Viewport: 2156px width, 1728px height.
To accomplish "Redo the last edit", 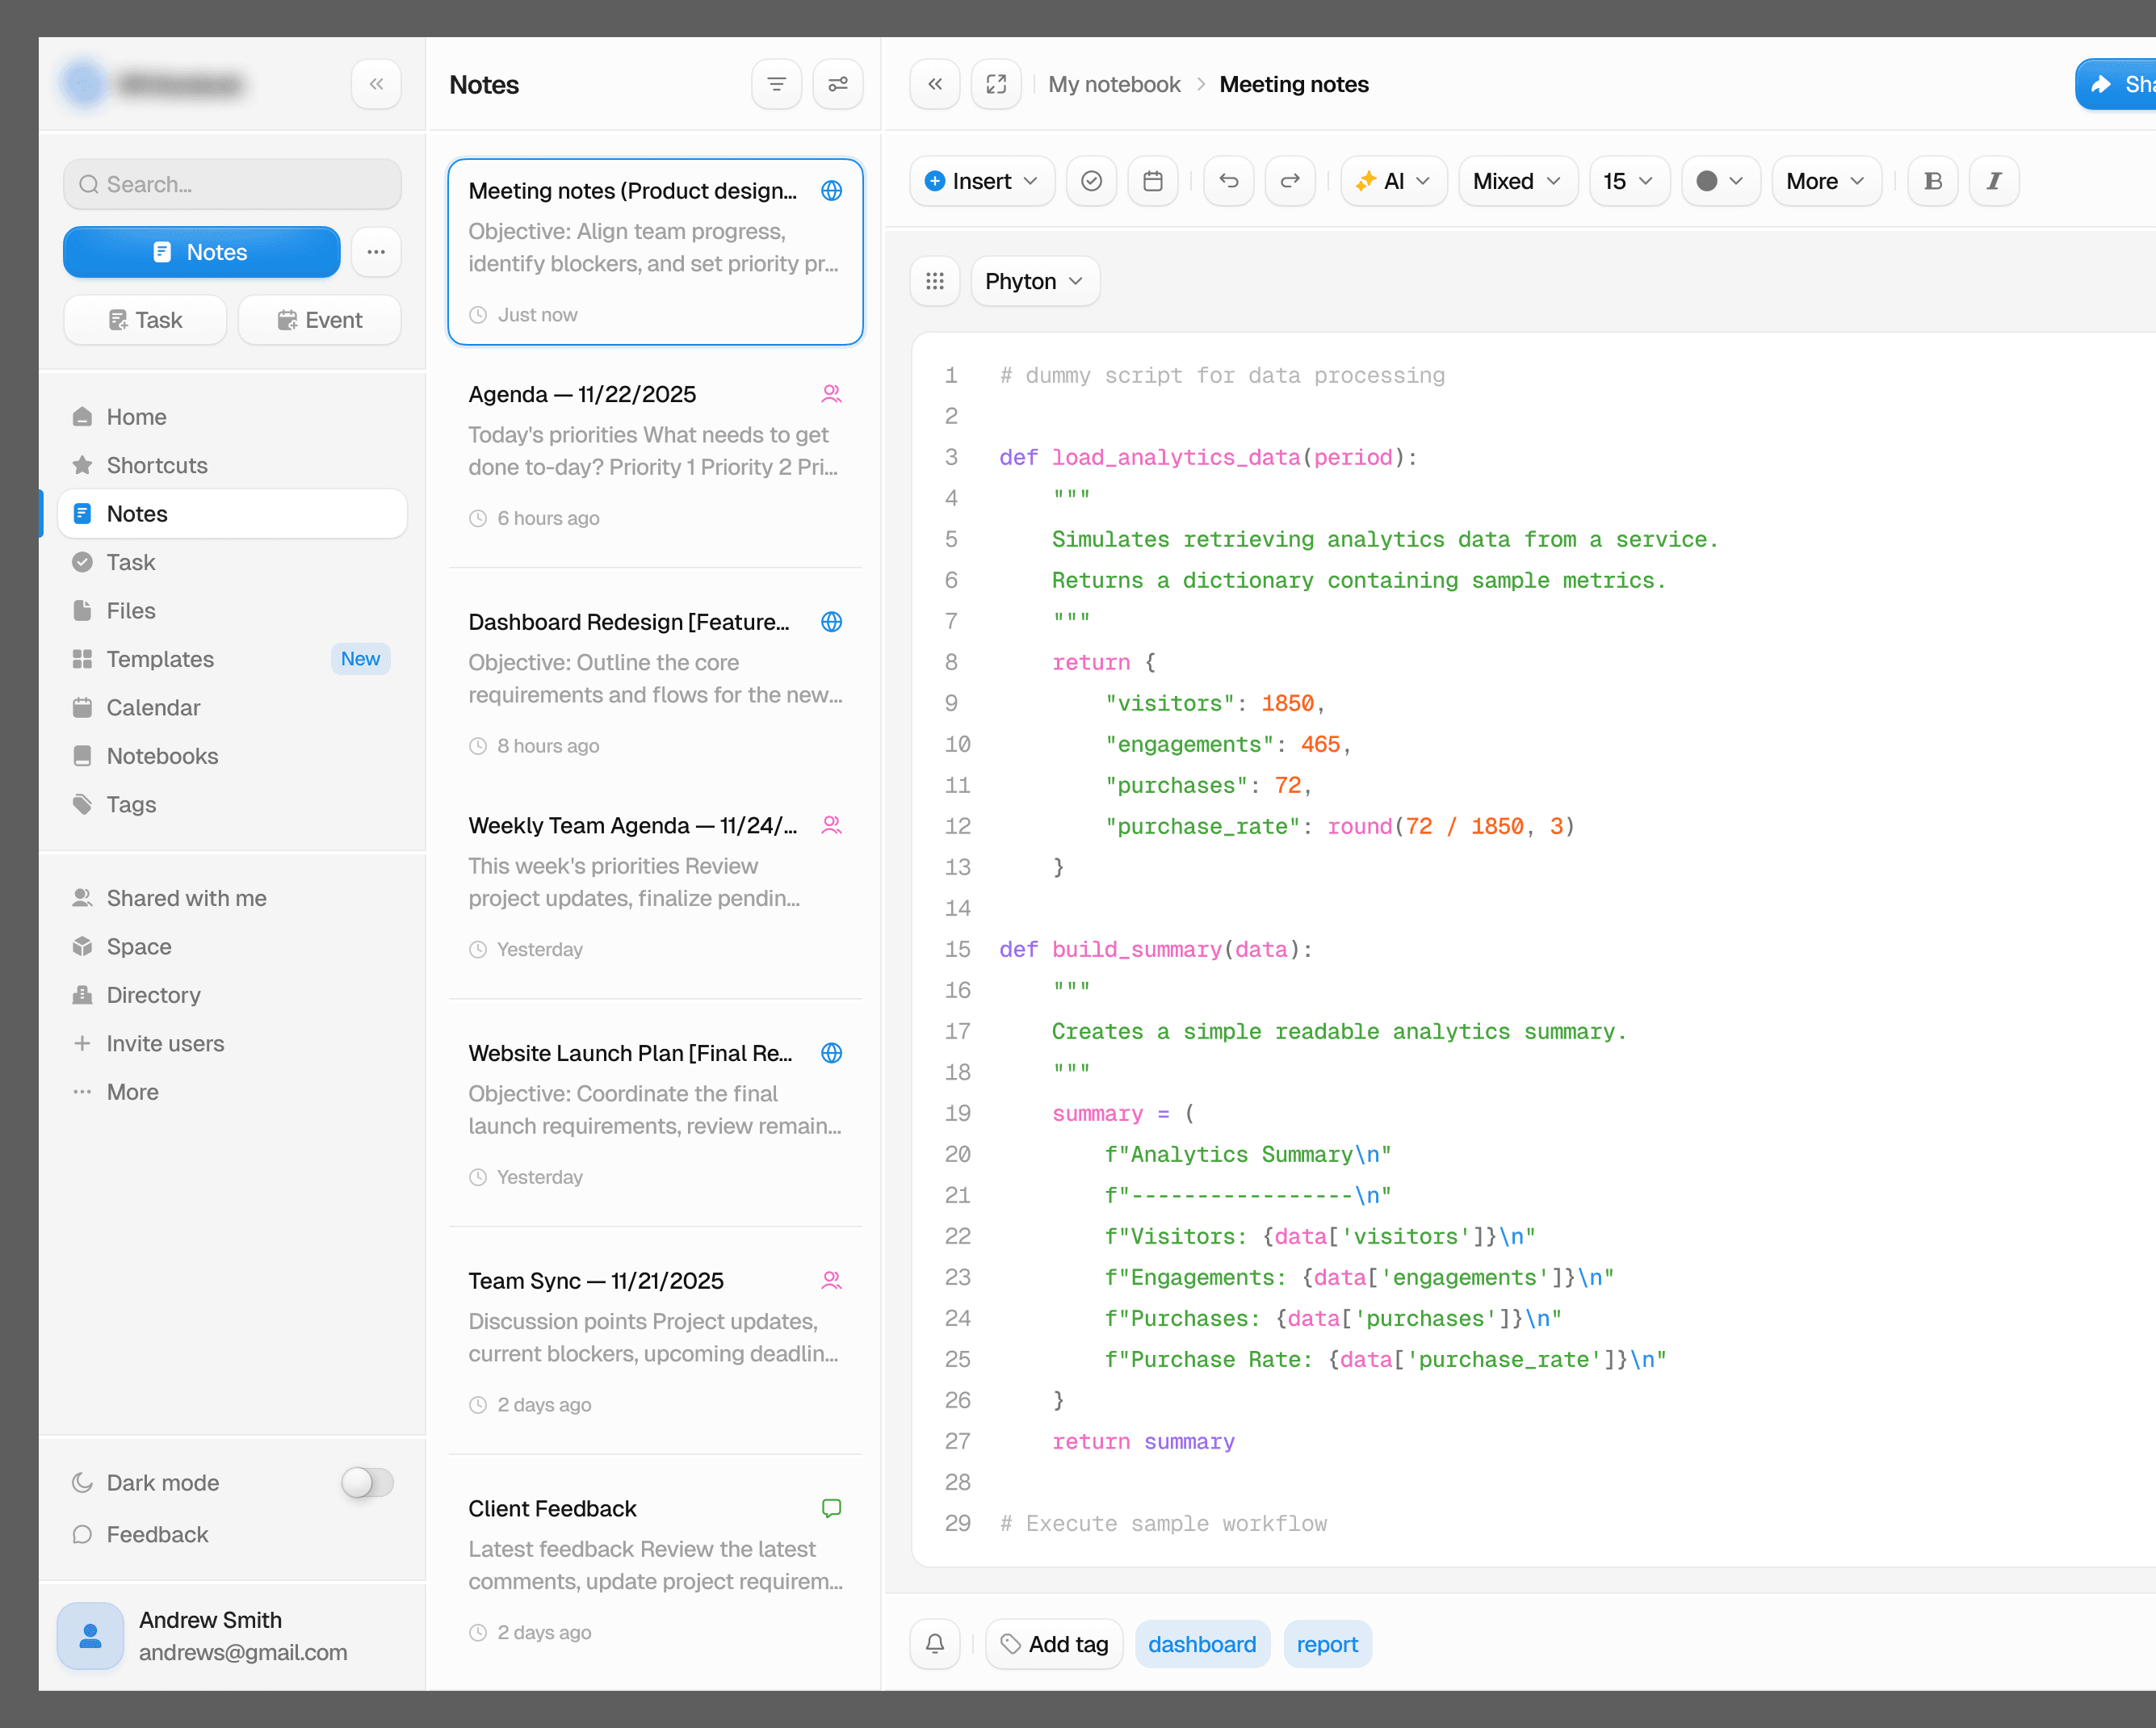I will (x=1290, y=181).
